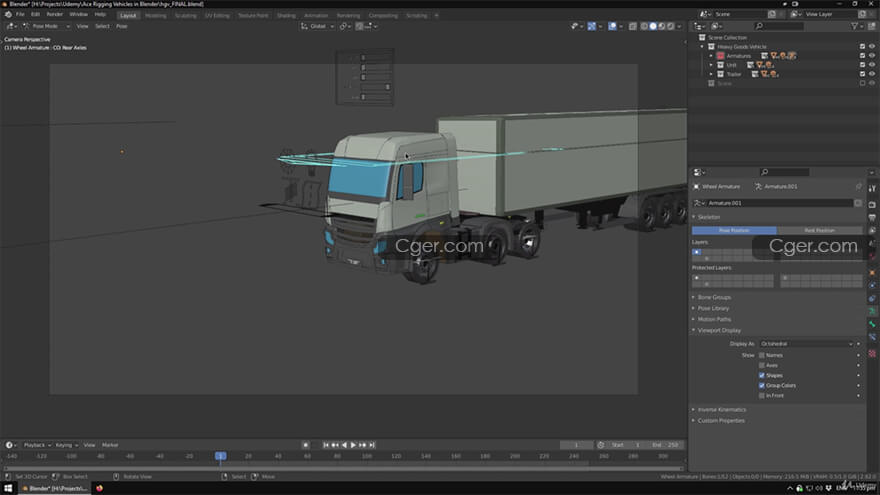Open the timeline Playback popover
This screenshot has height=495, width=880.
(38, 445)
